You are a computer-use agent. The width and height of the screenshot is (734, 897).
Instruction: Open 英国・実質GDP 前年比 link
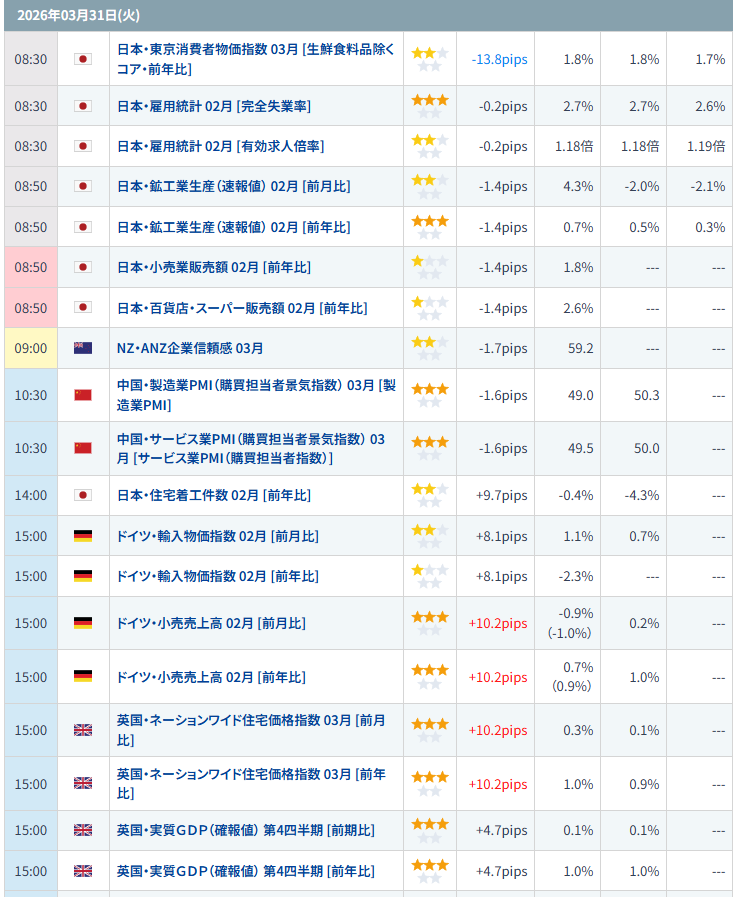tap(245, 871)
